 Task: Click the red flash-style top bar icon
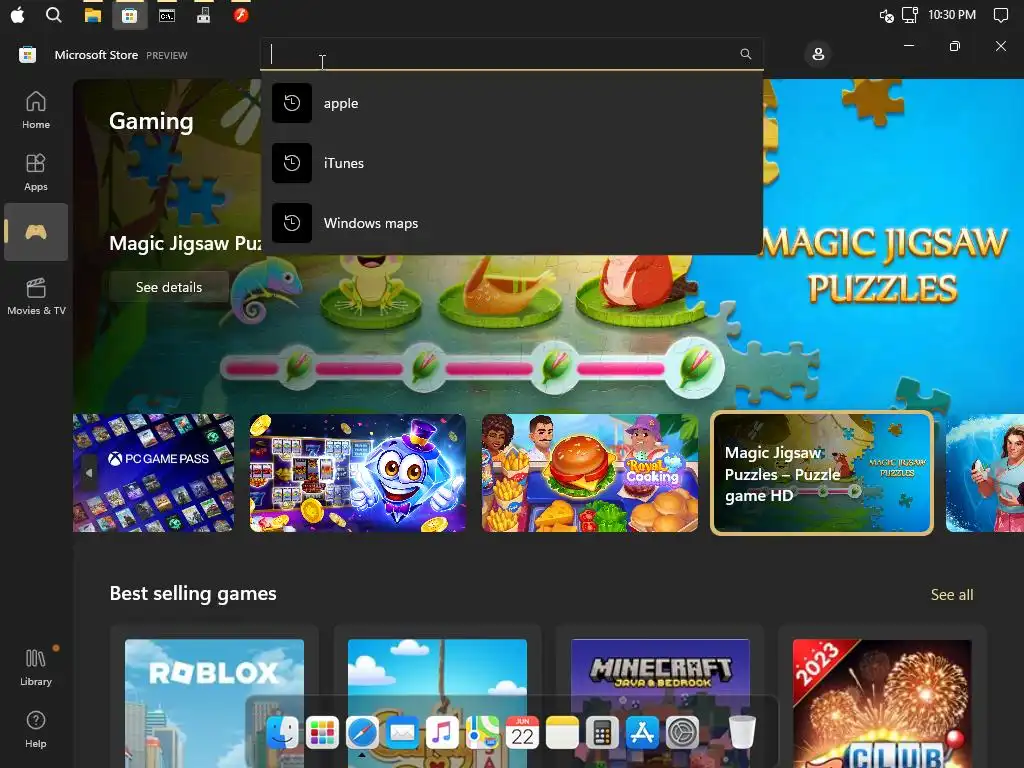[x=241, y=15]
